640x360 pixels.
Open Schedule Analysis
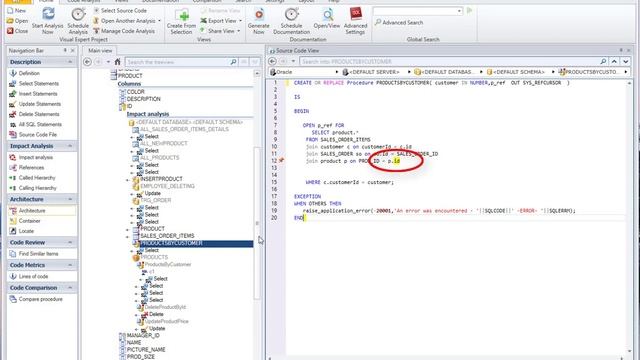78,20
